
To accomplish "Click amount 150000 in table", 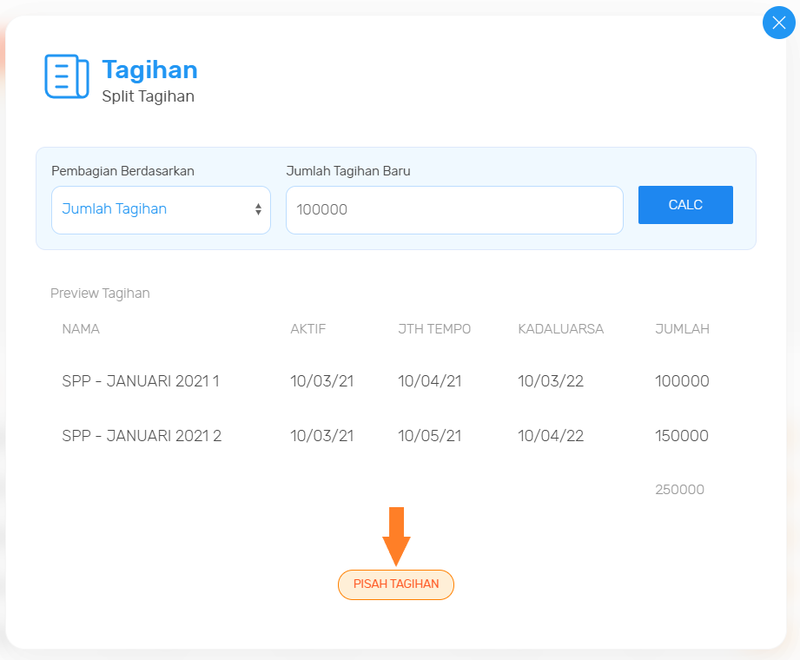I will tap(682, 436).
